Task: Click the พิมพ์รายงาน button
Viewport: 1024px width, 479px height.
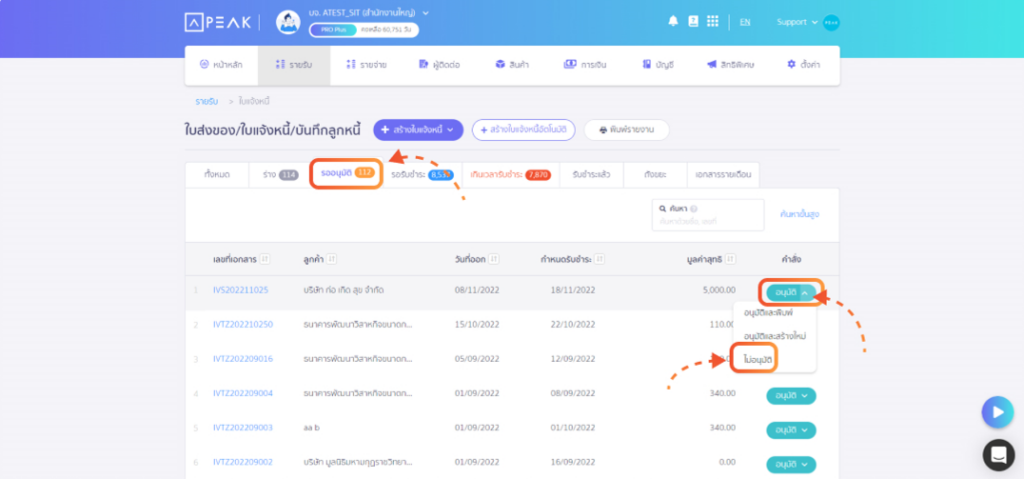Action: click(x=626, y=130)
